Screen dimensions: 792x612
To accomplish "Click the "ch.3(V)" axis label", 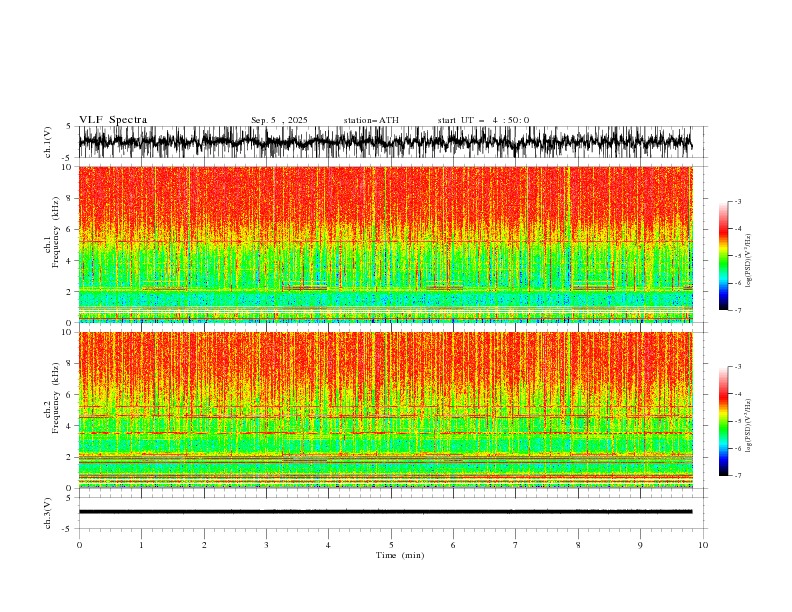I will 48,513.
